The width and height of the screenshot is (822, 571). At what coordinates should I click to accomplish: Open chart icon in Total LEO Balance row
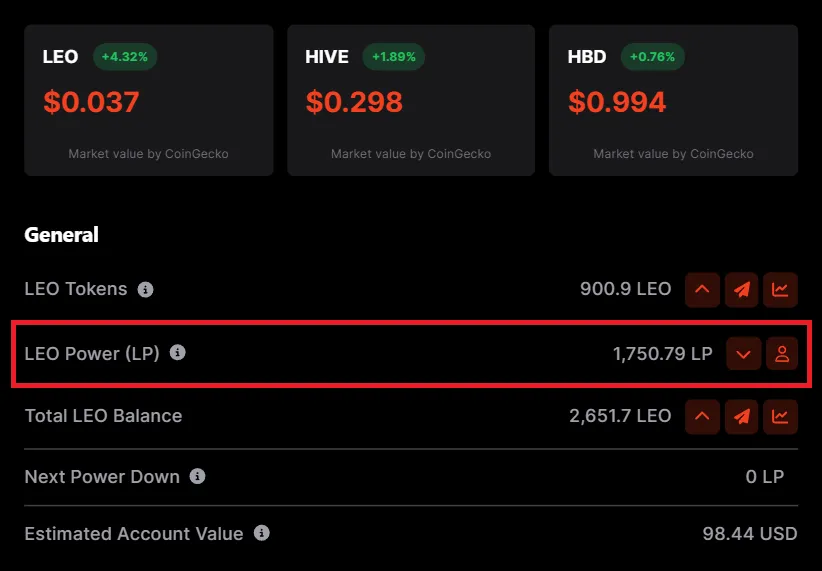[x=780, y=417]
